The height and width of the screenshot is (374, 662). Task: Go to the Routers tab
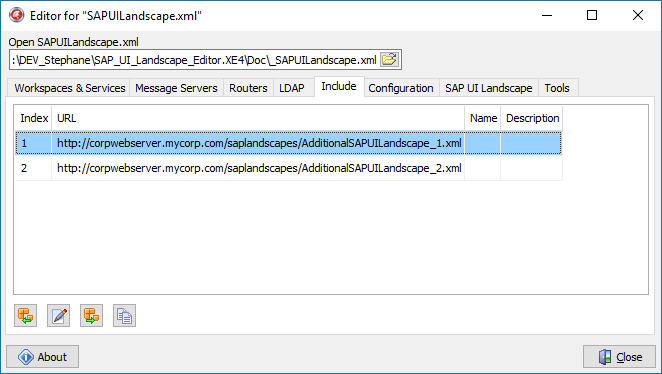(248, 88)
